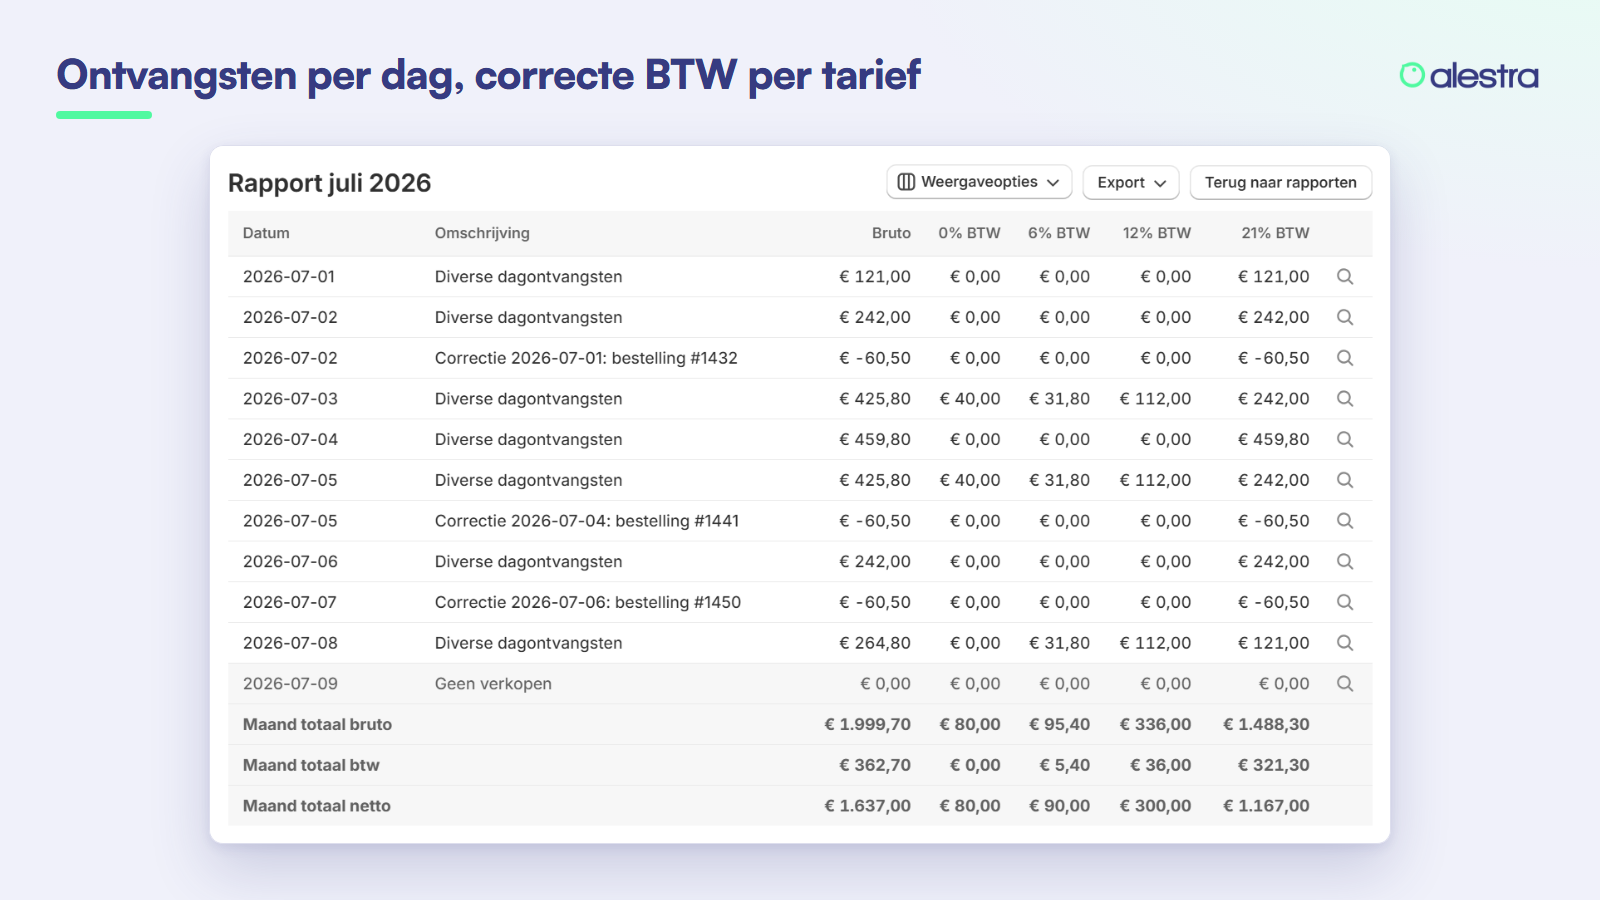Open details magnifier for 2026-07-01 row

tap(1345, 277)
